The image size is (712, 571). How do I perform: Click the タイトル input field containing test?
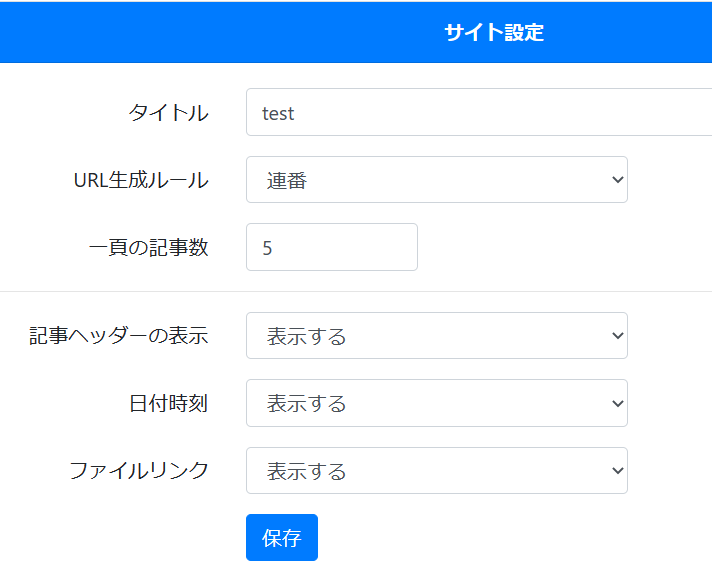478,113
